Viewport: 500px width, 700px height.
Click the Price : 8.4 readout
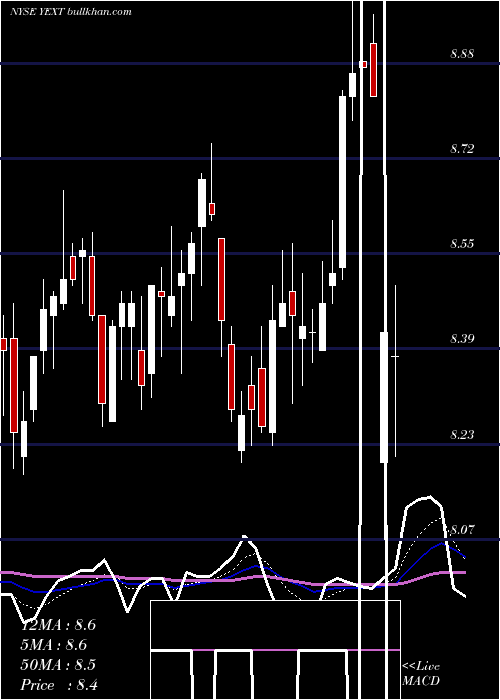pyautogui.click(x=59, y=685)
